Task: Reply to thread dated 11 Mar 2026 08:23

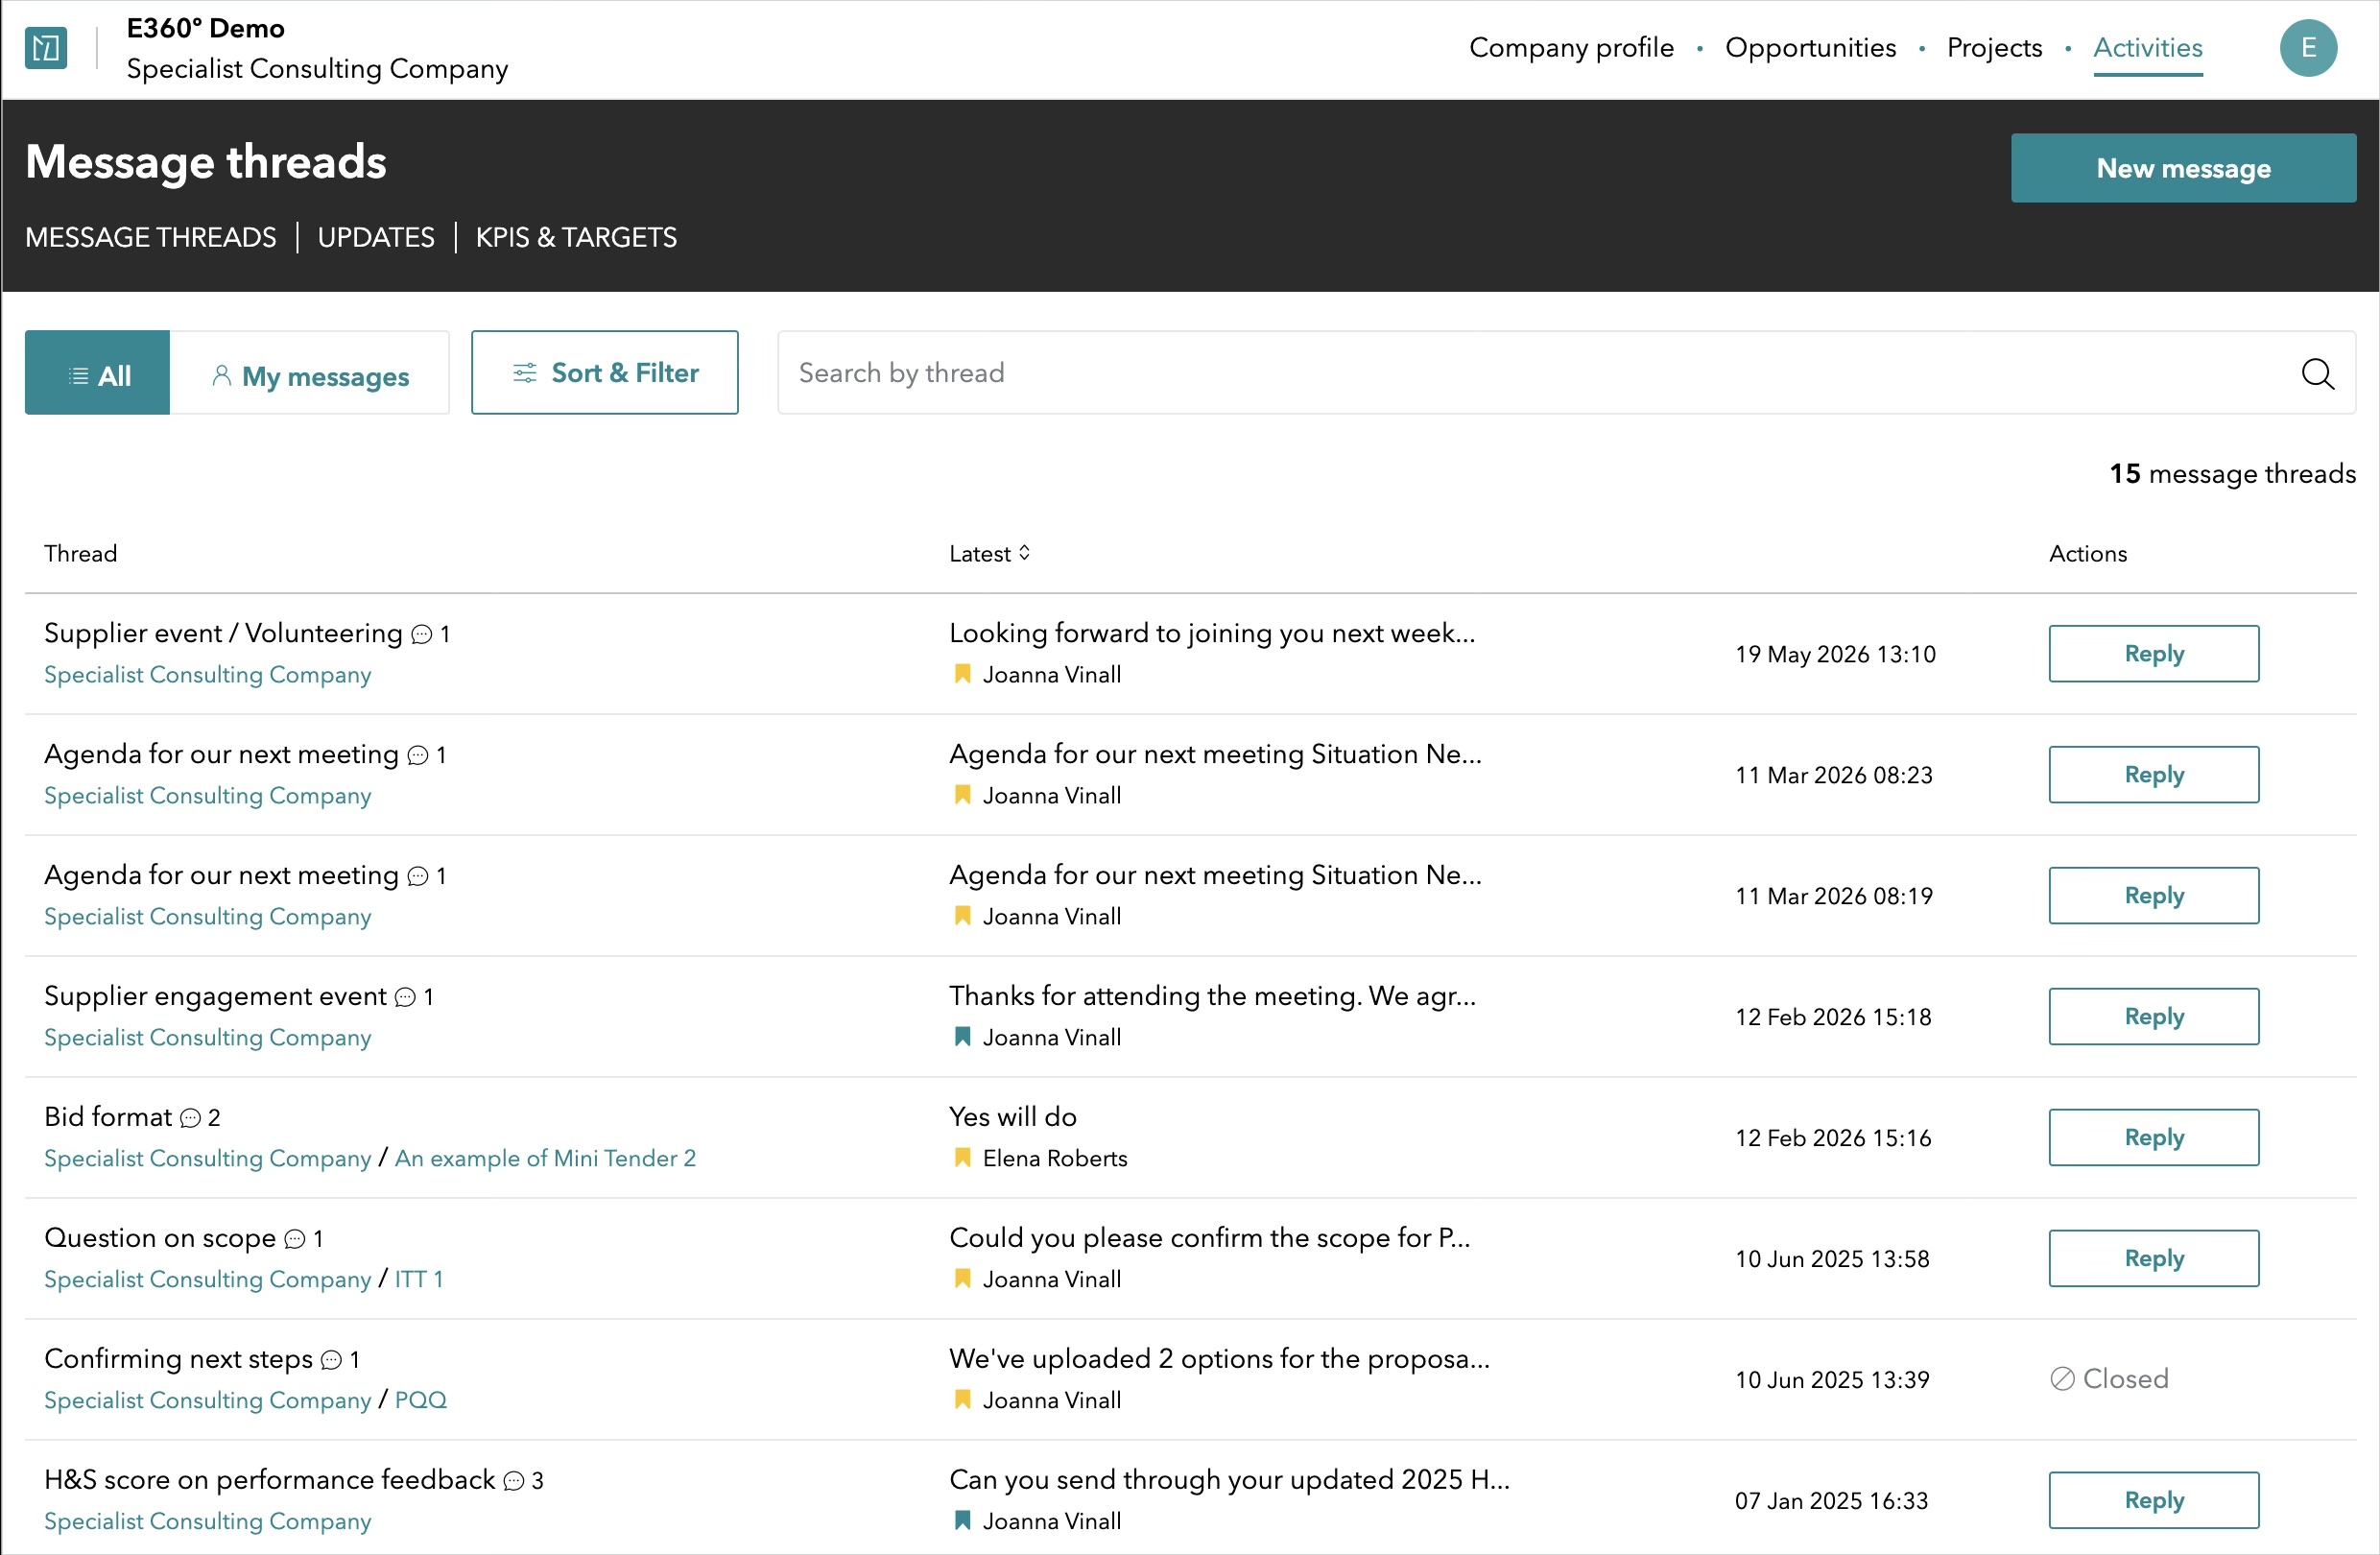Action: pos(2153,775)
